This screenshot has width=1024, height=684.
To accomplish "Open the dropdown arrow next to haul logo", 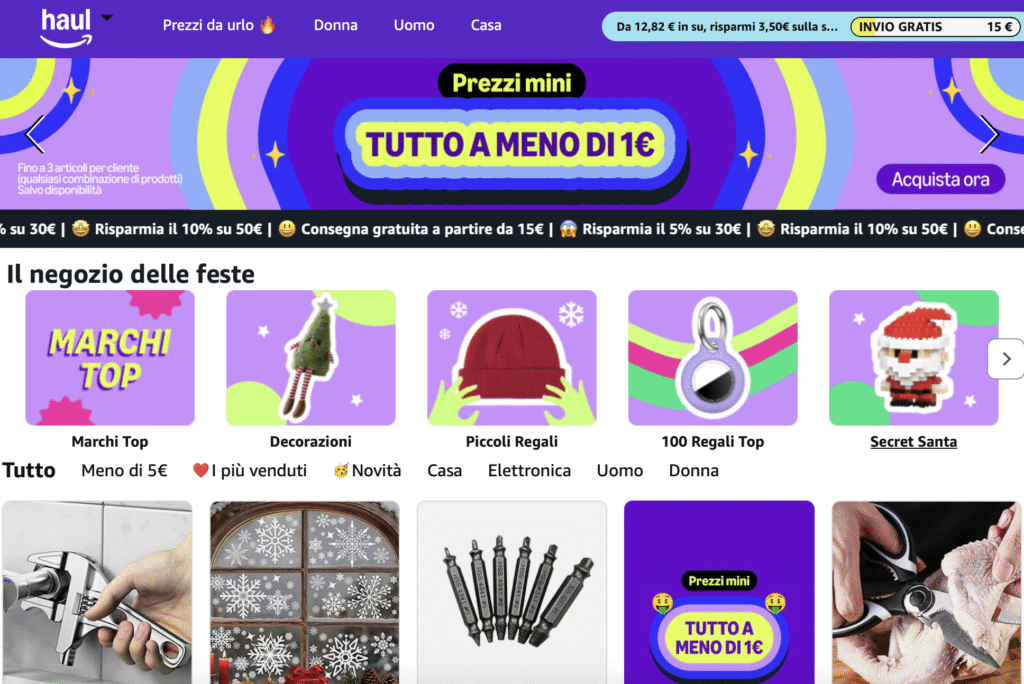I will 107,18.
